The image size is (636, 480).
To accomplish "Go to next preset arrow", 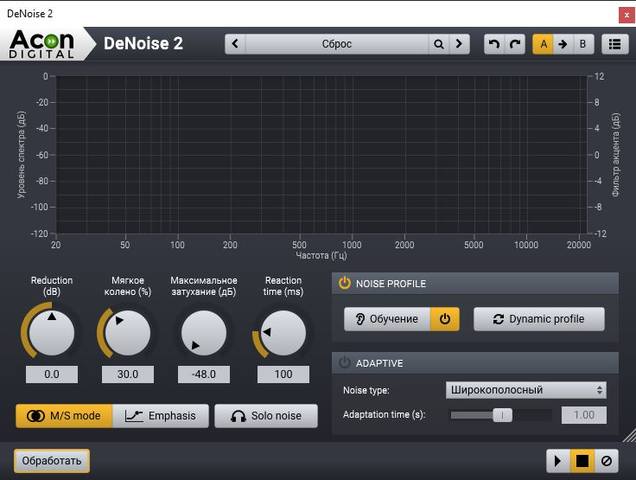I will click(x=459, y=44).
